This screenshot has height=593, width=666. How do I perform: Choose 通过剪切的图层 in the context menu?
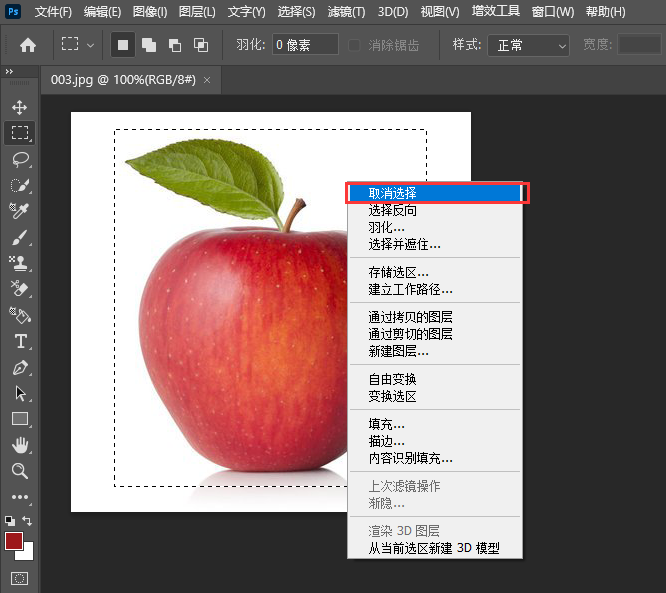click(x=436, y=334)
